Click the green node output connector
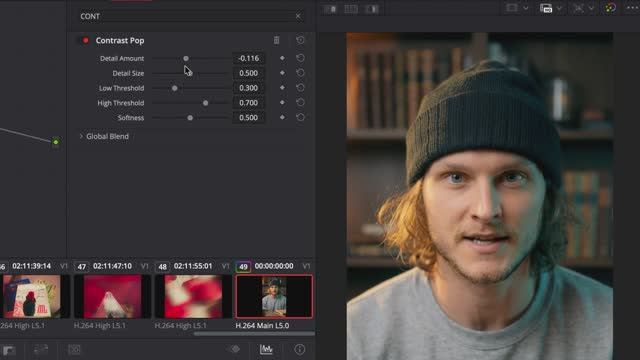 tap(56, 142)
